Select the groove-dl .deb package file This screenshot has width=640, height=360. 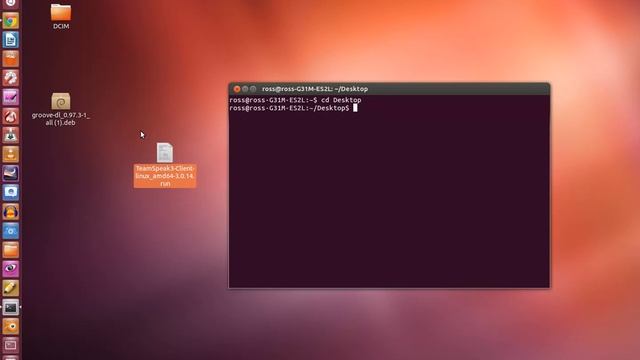click(61, 101)
